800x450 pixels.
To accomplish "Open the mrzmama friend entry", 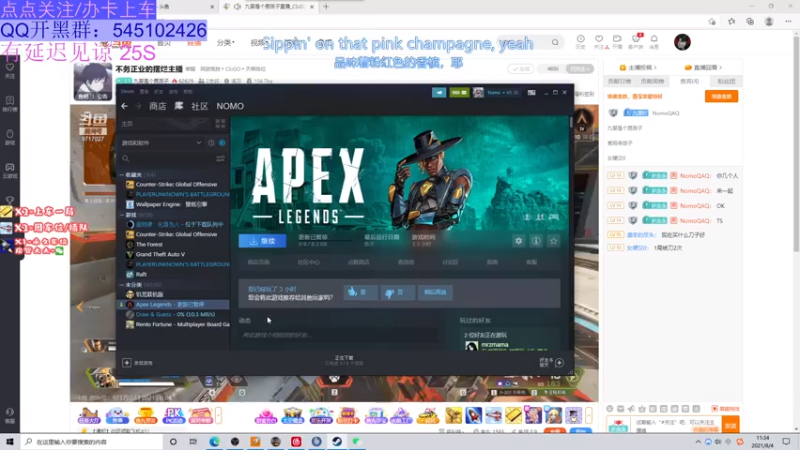I will tap(494, 345).
